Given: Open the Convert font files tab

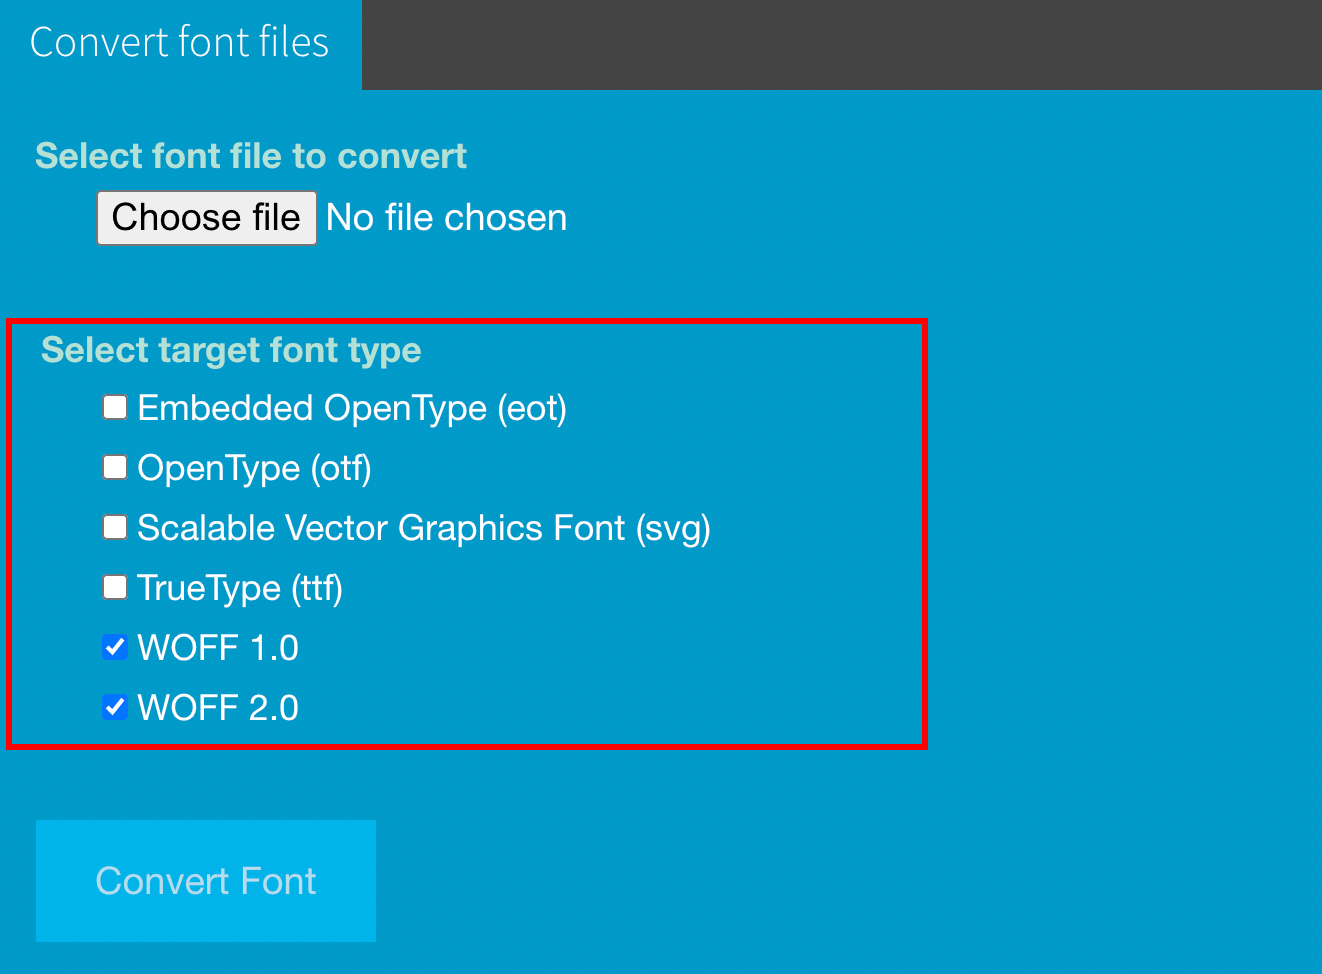Looking at the screenshot, I should [180, 43].
